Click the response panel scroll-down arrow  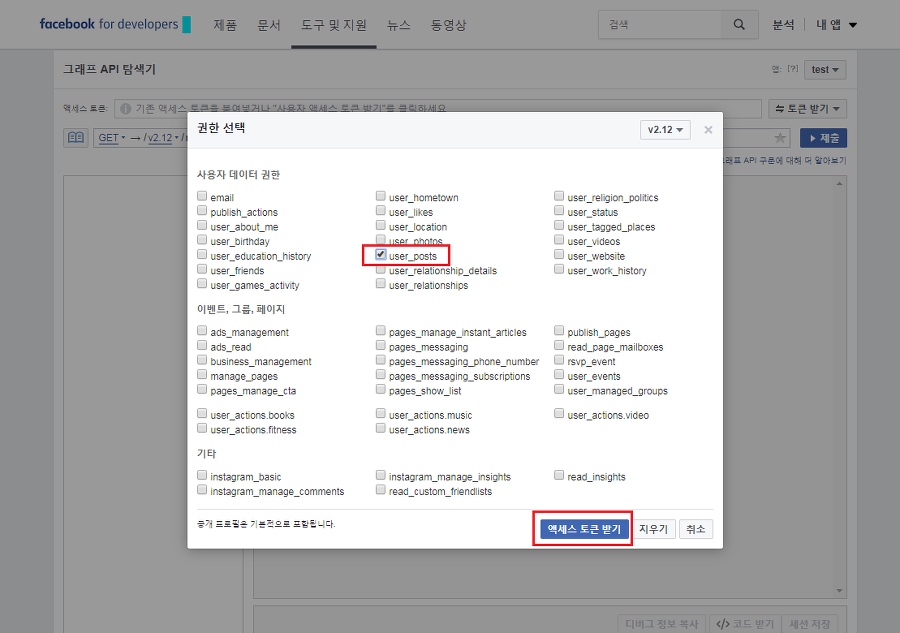coord(839,591)
